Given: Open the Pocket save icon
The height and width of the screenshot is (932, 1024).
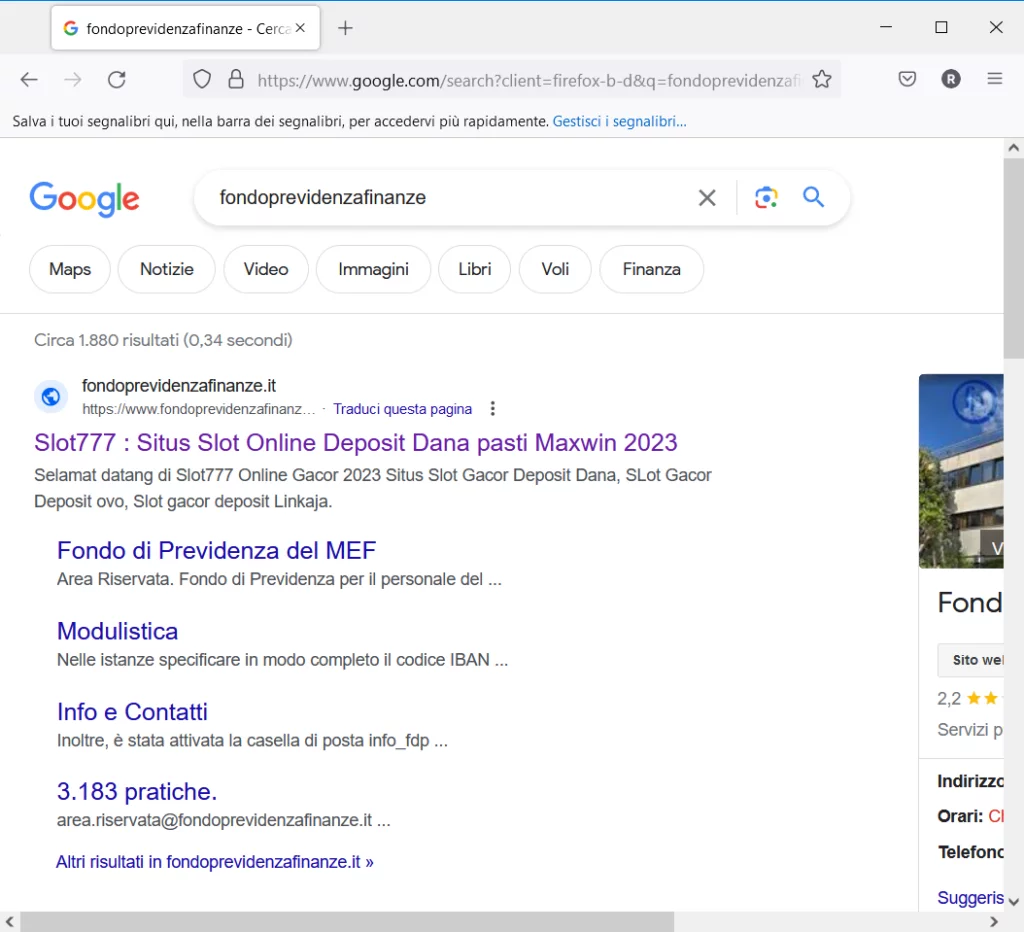Looking at the screenshot, I should 907,80.
